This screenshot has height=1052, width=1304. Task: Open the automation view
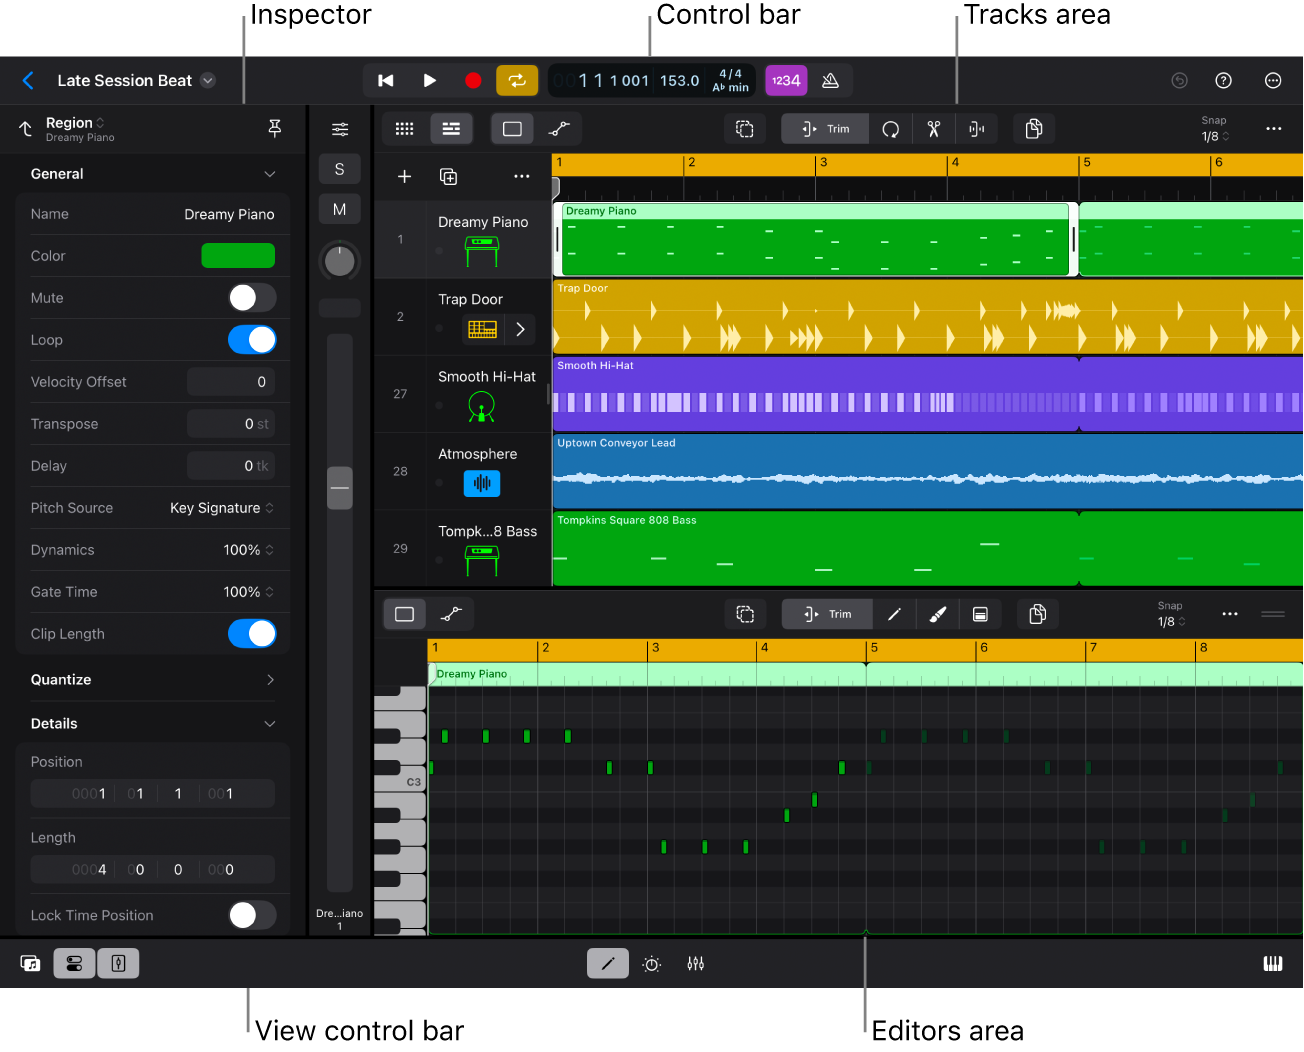559,128
